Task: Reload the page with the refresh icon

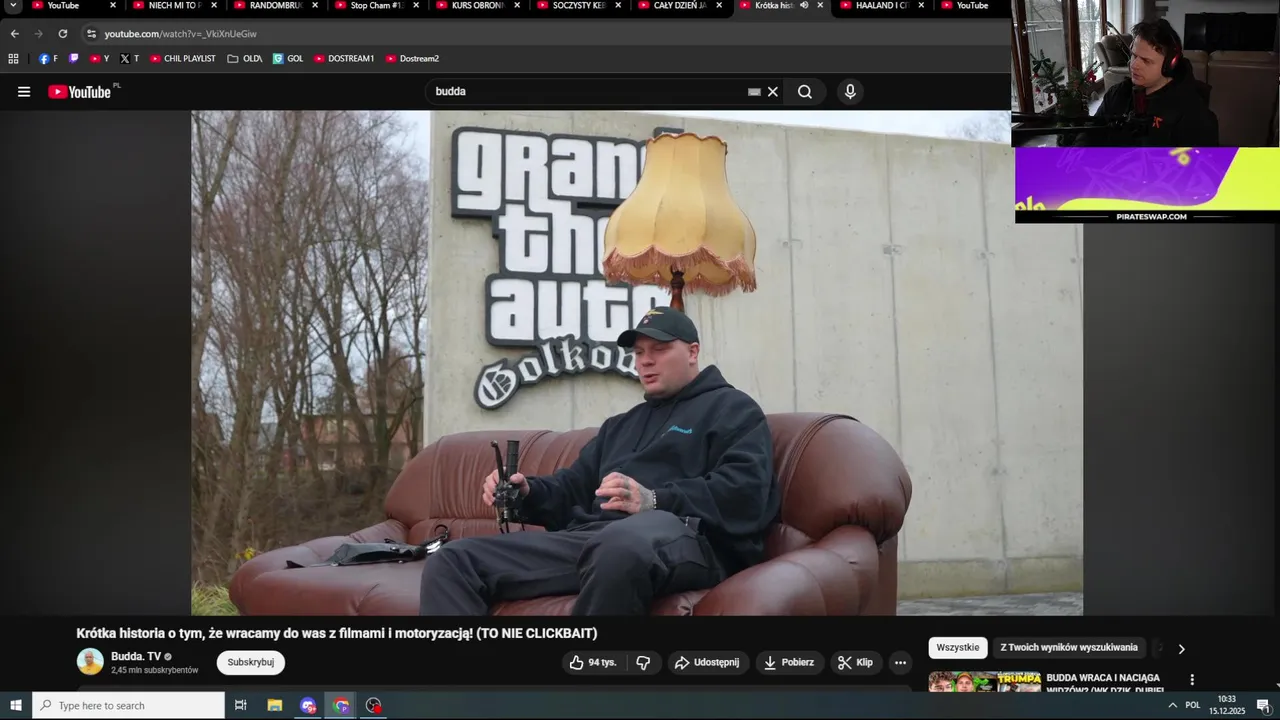Action: tap(62, 33)
